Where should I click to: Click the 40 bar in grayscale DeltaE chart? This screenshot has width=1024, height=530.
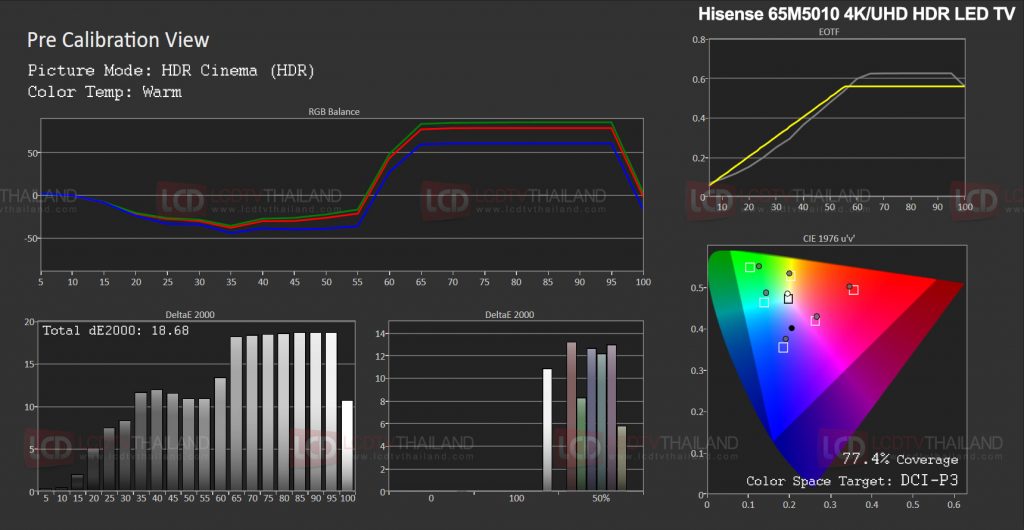click(157, 441)
